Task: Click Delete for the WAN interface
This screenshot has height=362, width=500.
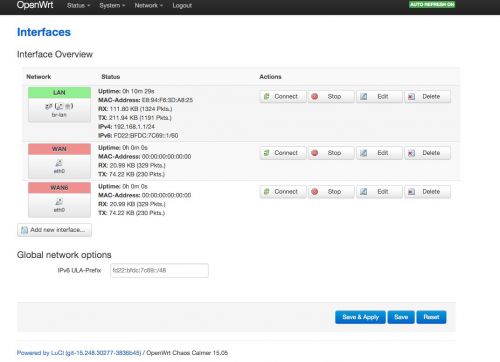Action: click(427, 153)
